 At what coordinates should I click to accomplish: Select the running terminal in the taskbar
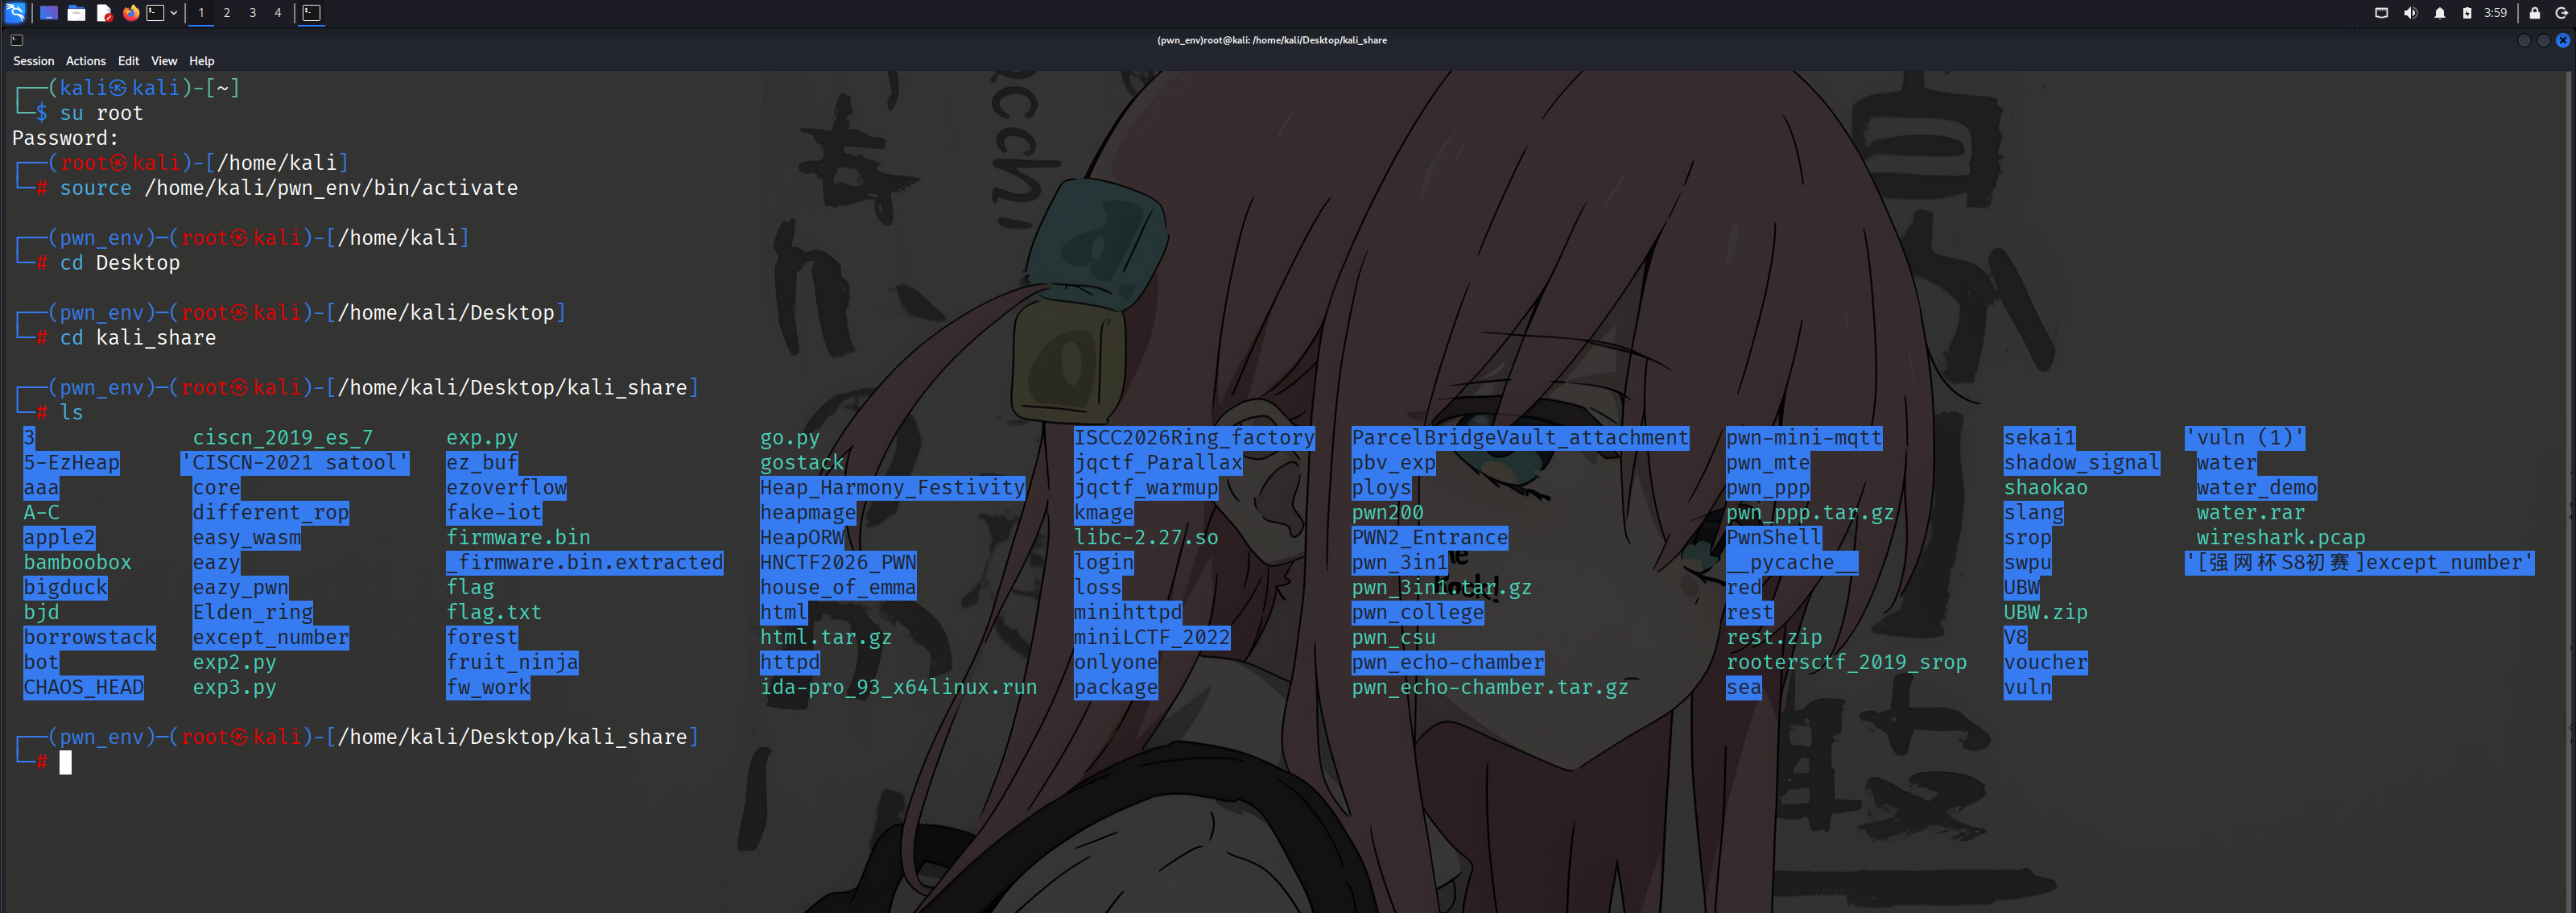[312, 13]
